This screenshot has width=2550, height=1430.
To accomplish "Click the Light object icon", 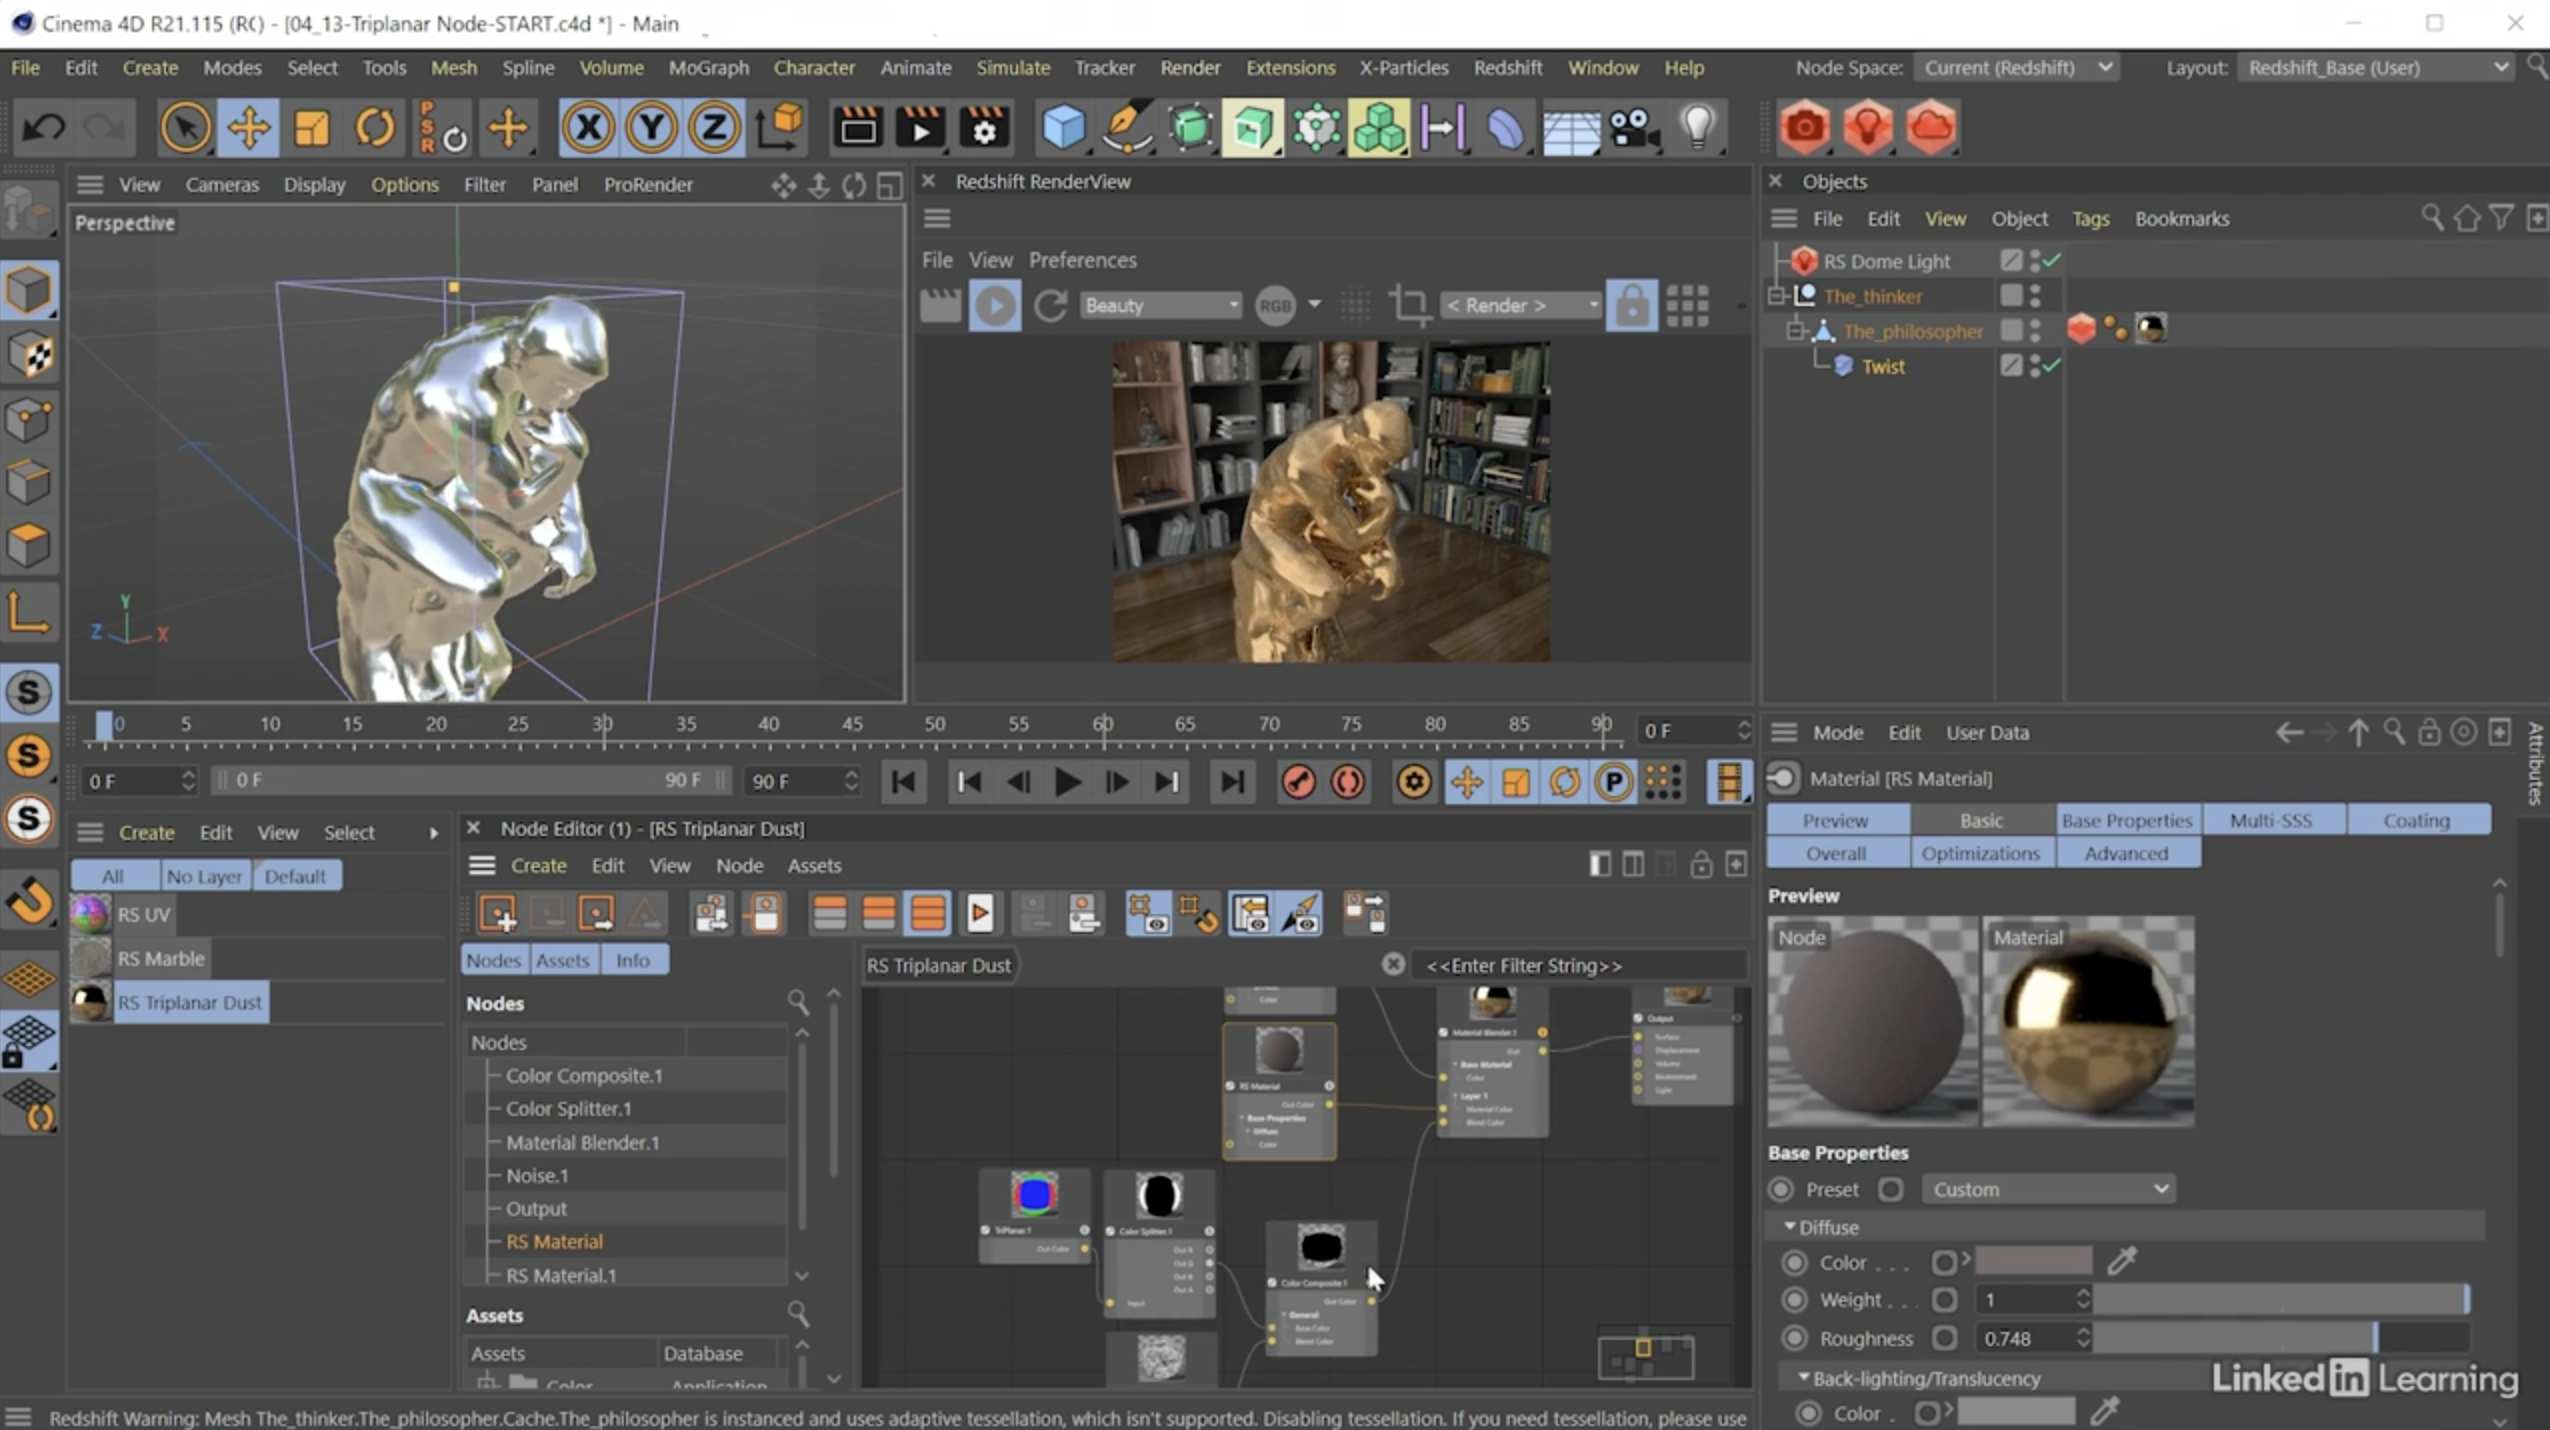I will click(1697, 128).
